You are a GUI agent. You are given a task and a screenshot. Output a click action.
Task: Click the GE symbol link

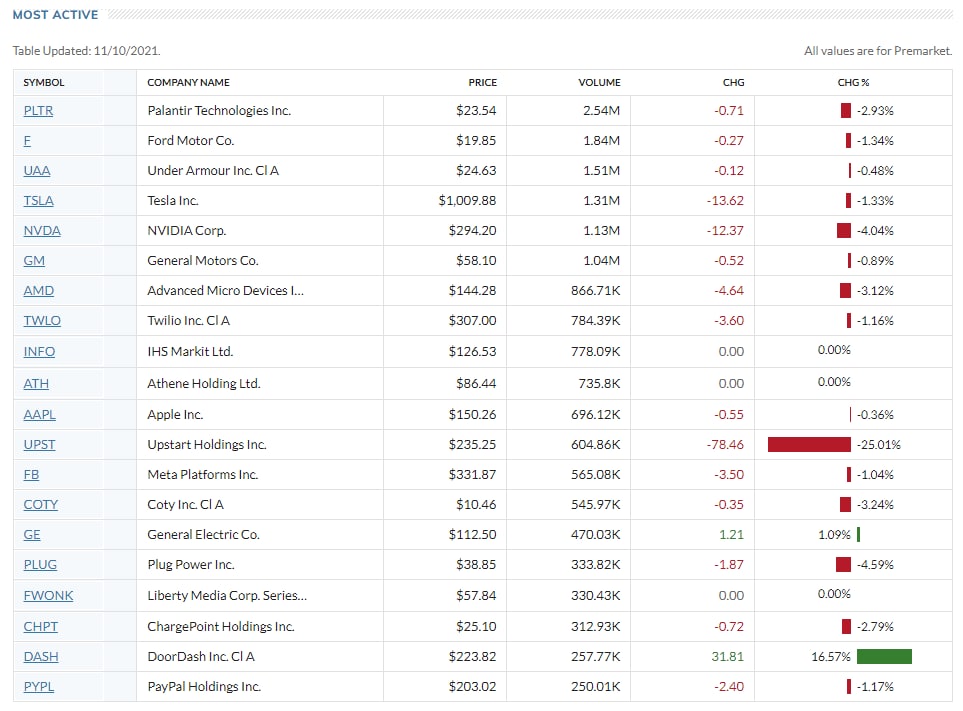(32, 535)
